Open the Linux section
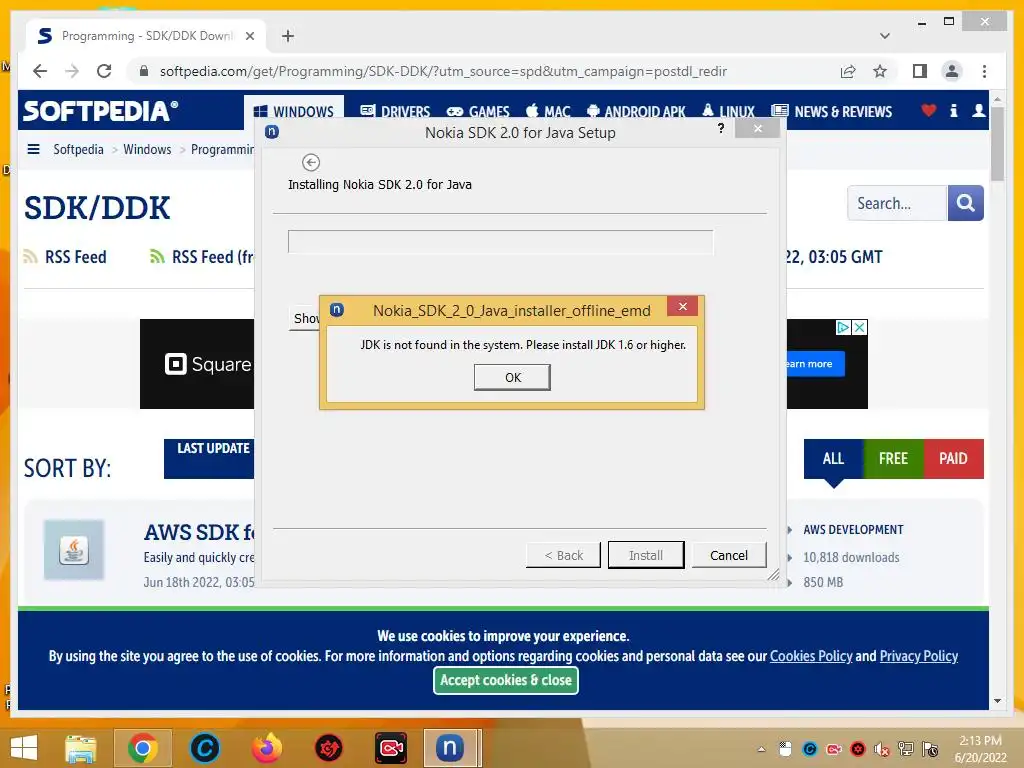 (728, 112)
